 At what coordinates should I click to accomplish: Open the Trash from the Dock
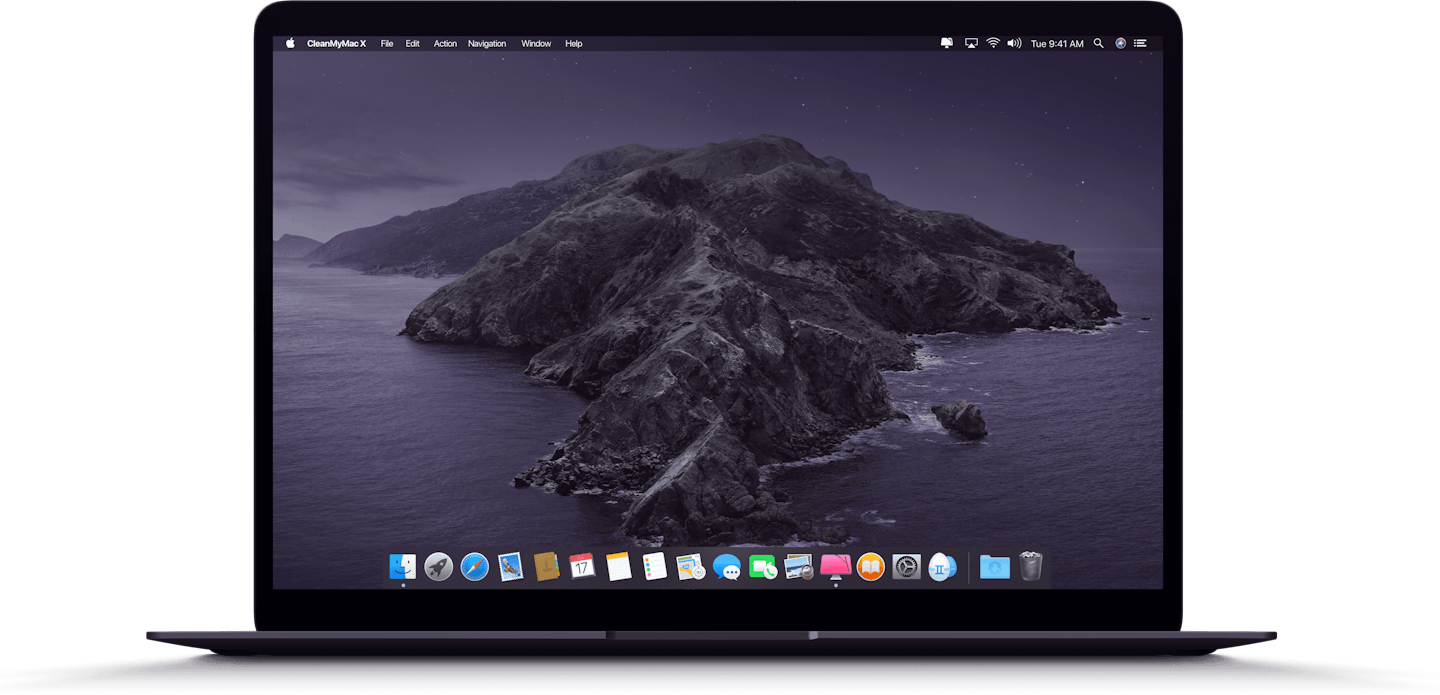[1031, 566]
